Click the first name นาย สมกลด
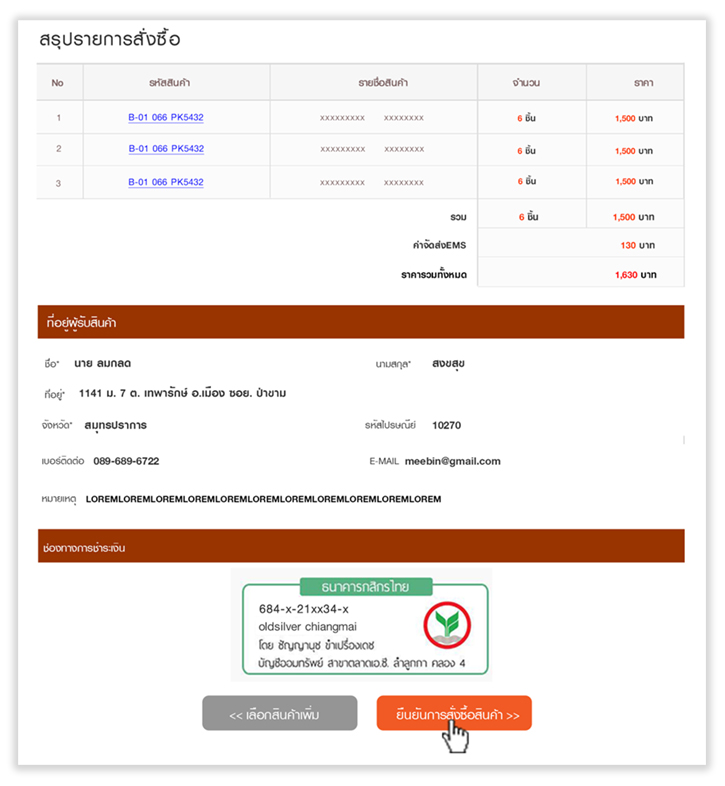 102,363
